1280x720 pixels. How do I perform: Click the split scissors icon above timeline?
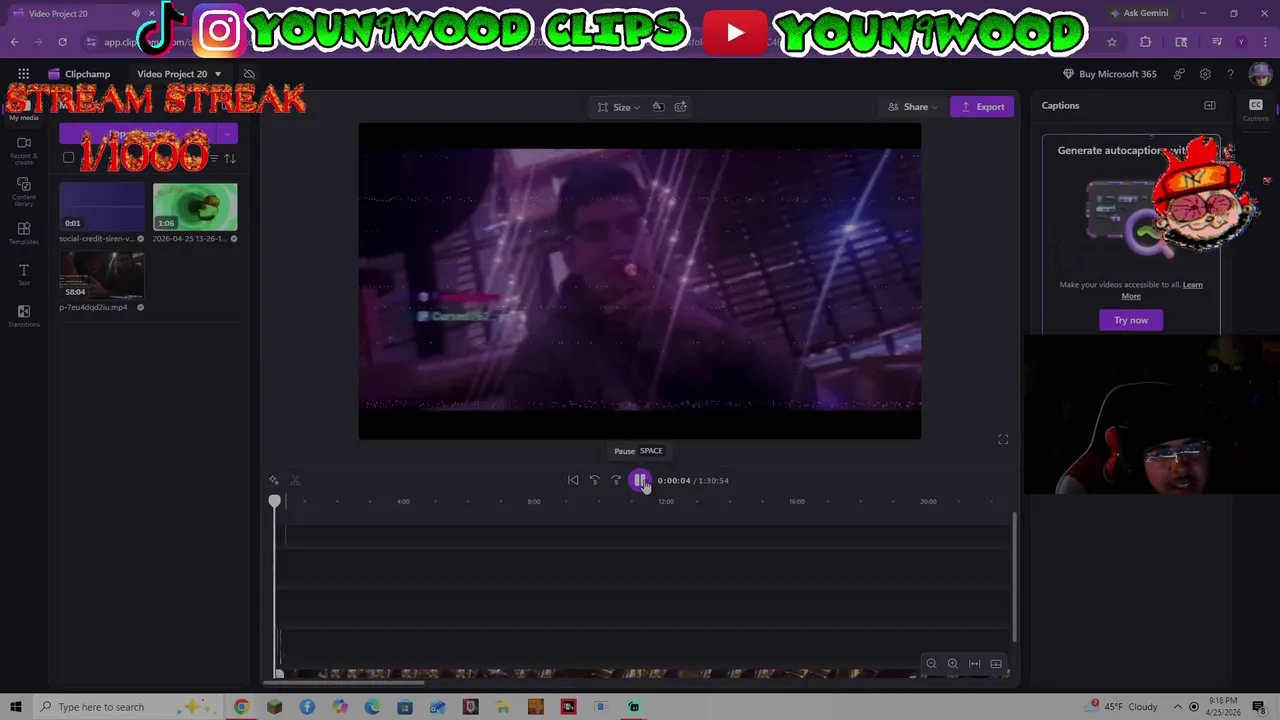click(x=295, y=480)
